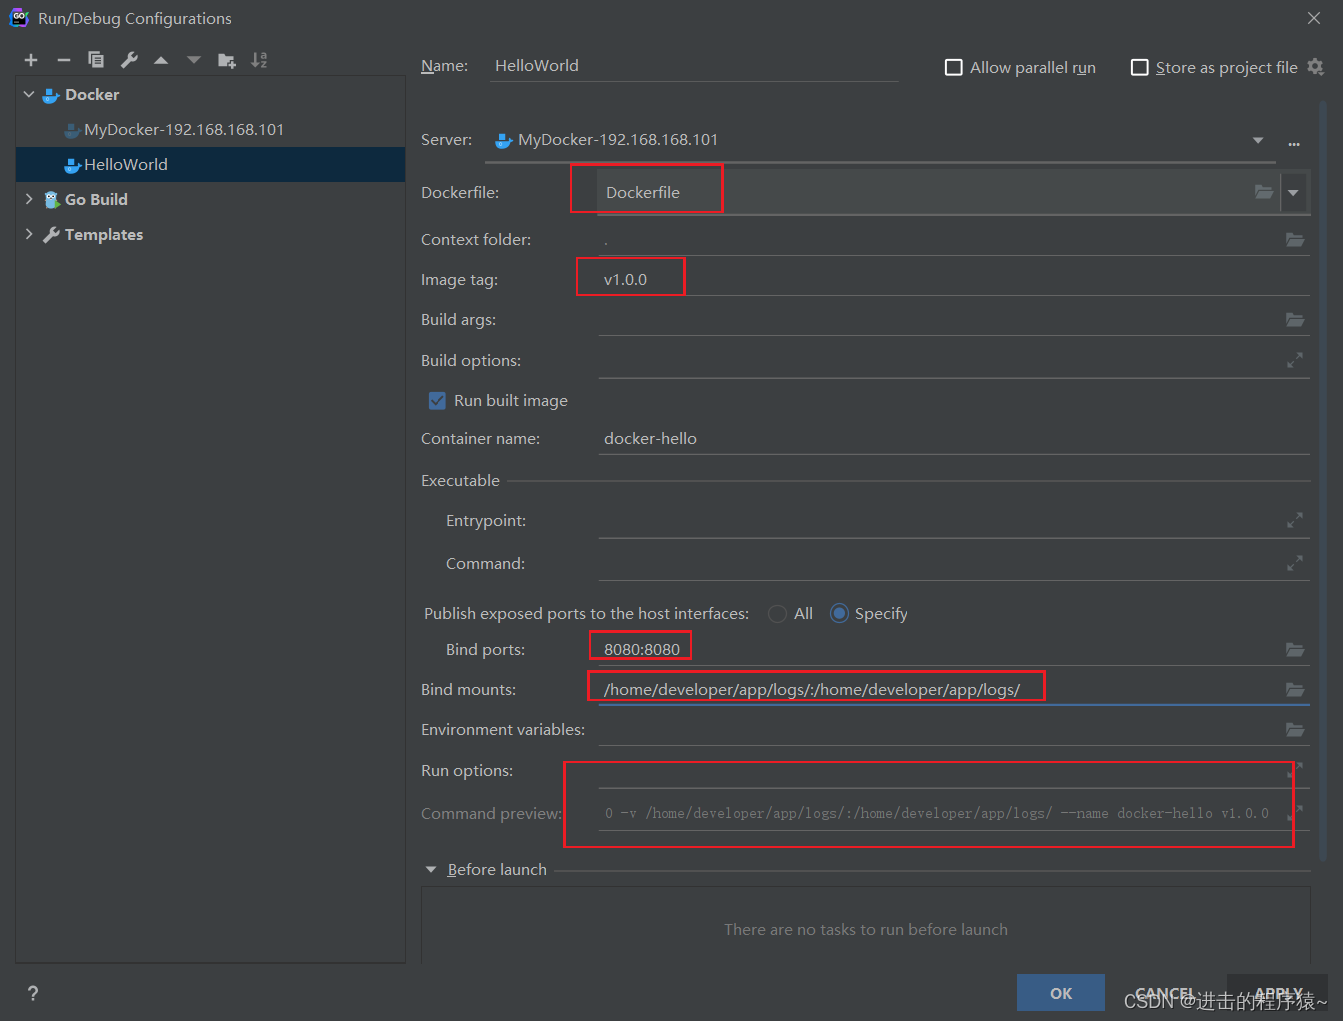1343x1021 pixels.
Task: Open Environment variables editor icon
Action: [x=1295, y=730]
